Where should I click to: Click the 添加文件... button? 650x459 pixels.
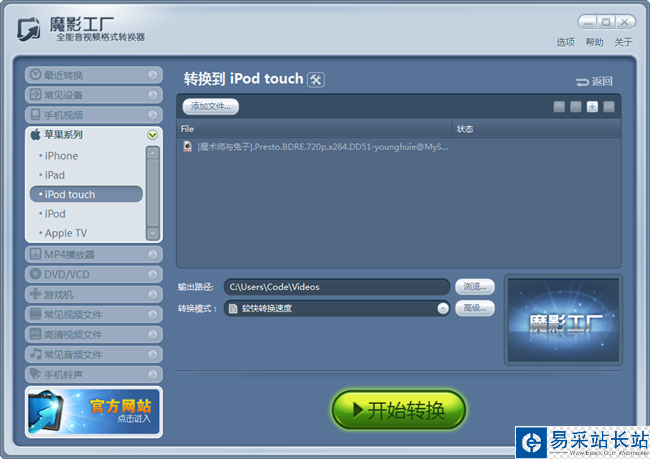click(x=211, y=107)
